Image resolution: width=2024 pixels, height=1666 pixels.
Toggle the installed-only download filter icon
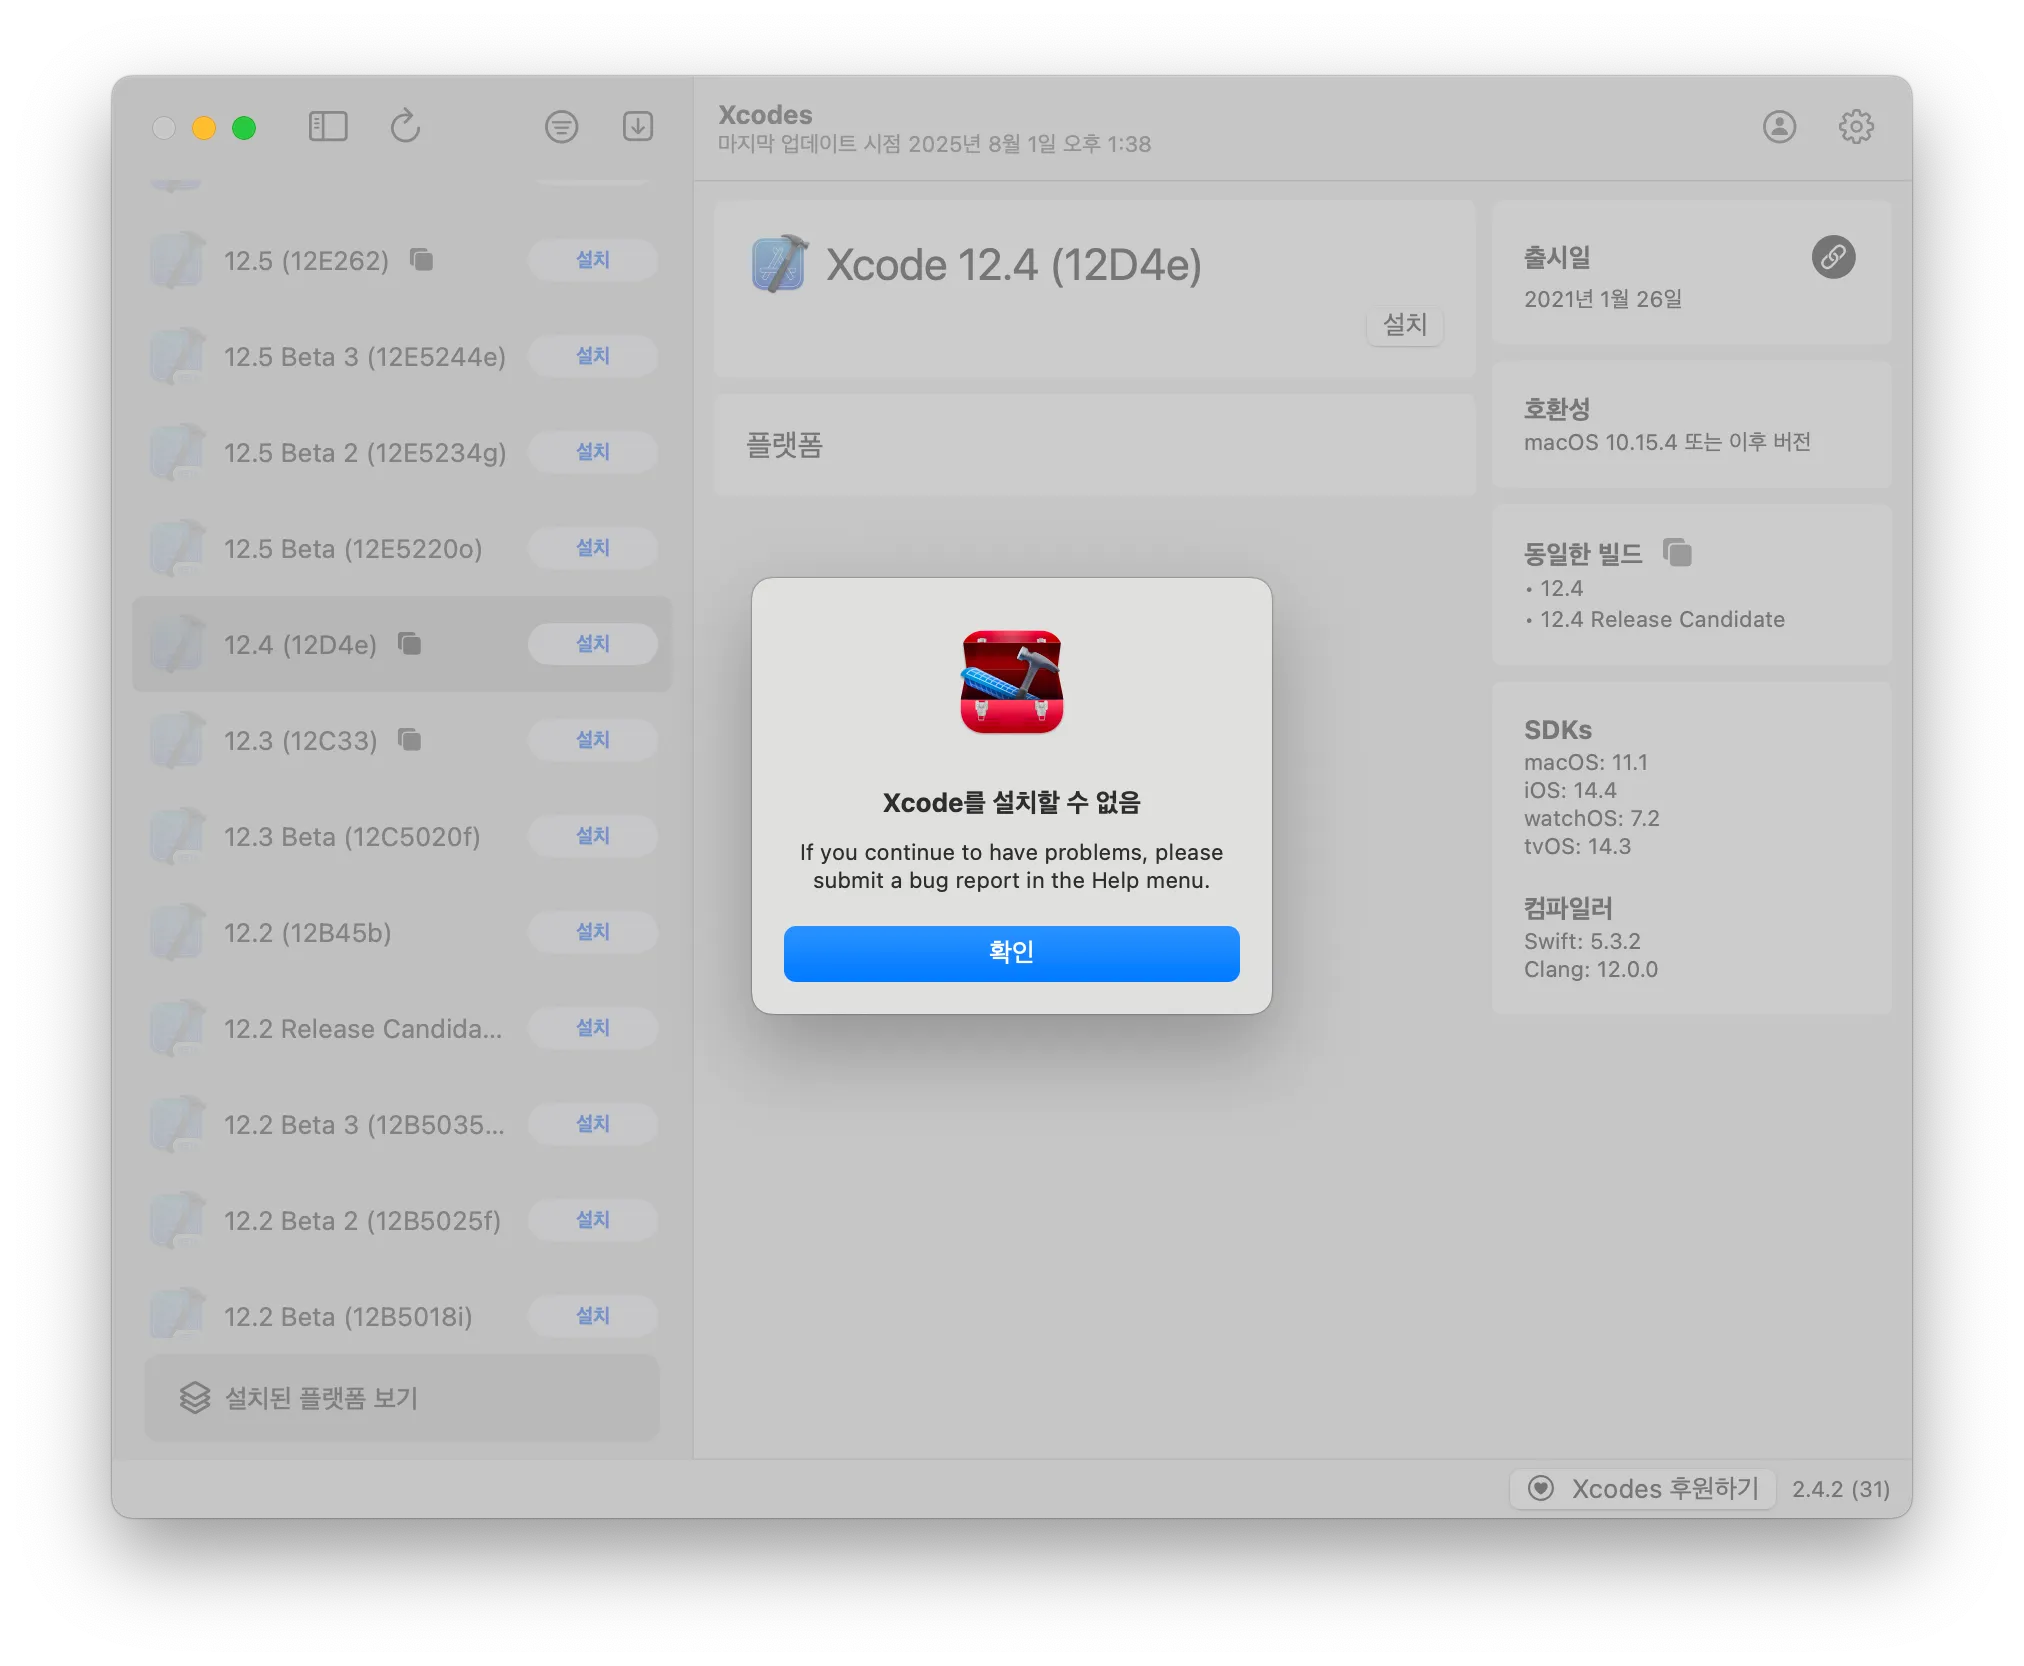coord(638,127)
